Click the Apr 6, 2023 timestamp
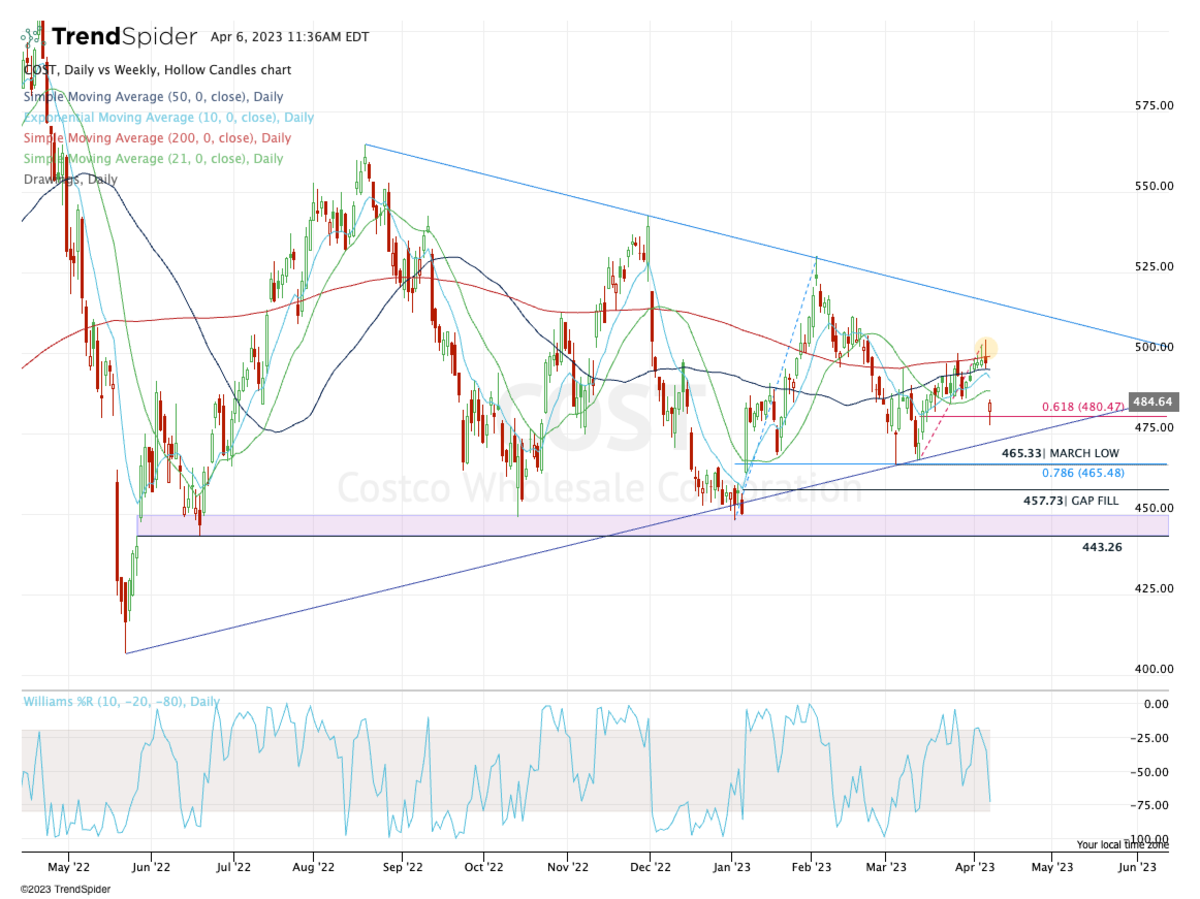This screenshot has height=899, width=1200. point(290,37)
